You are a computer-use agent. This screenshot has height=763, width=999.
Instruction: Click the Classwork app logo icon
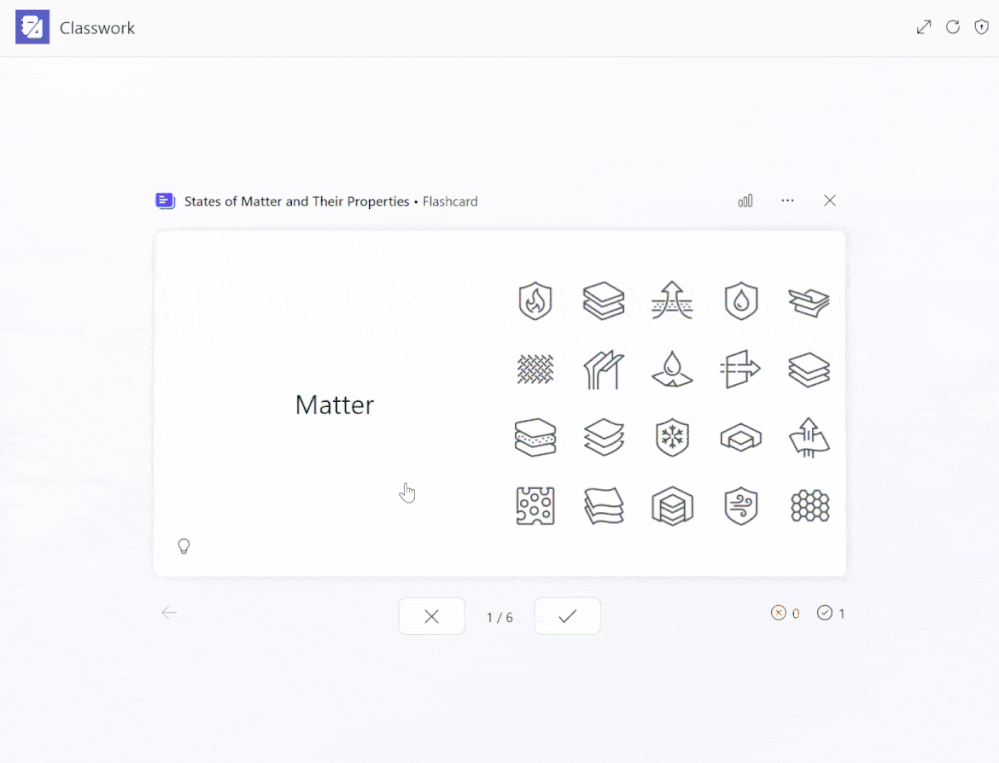coord(32,27)
